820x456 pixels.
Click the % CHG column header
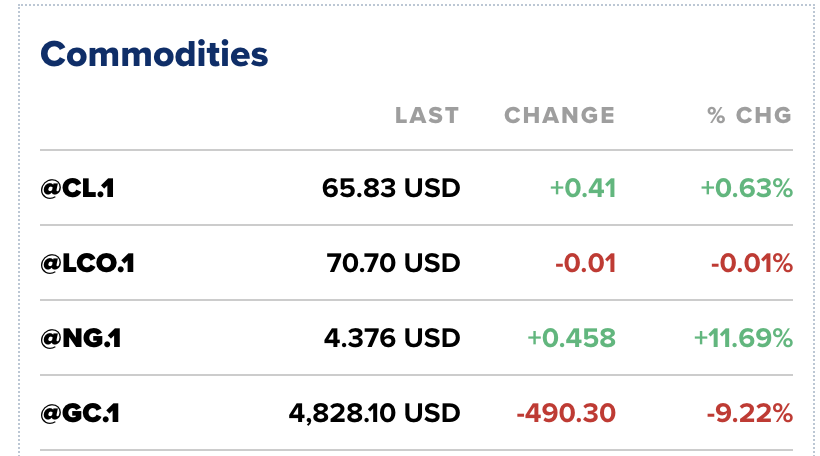click(x=749, y=115)
